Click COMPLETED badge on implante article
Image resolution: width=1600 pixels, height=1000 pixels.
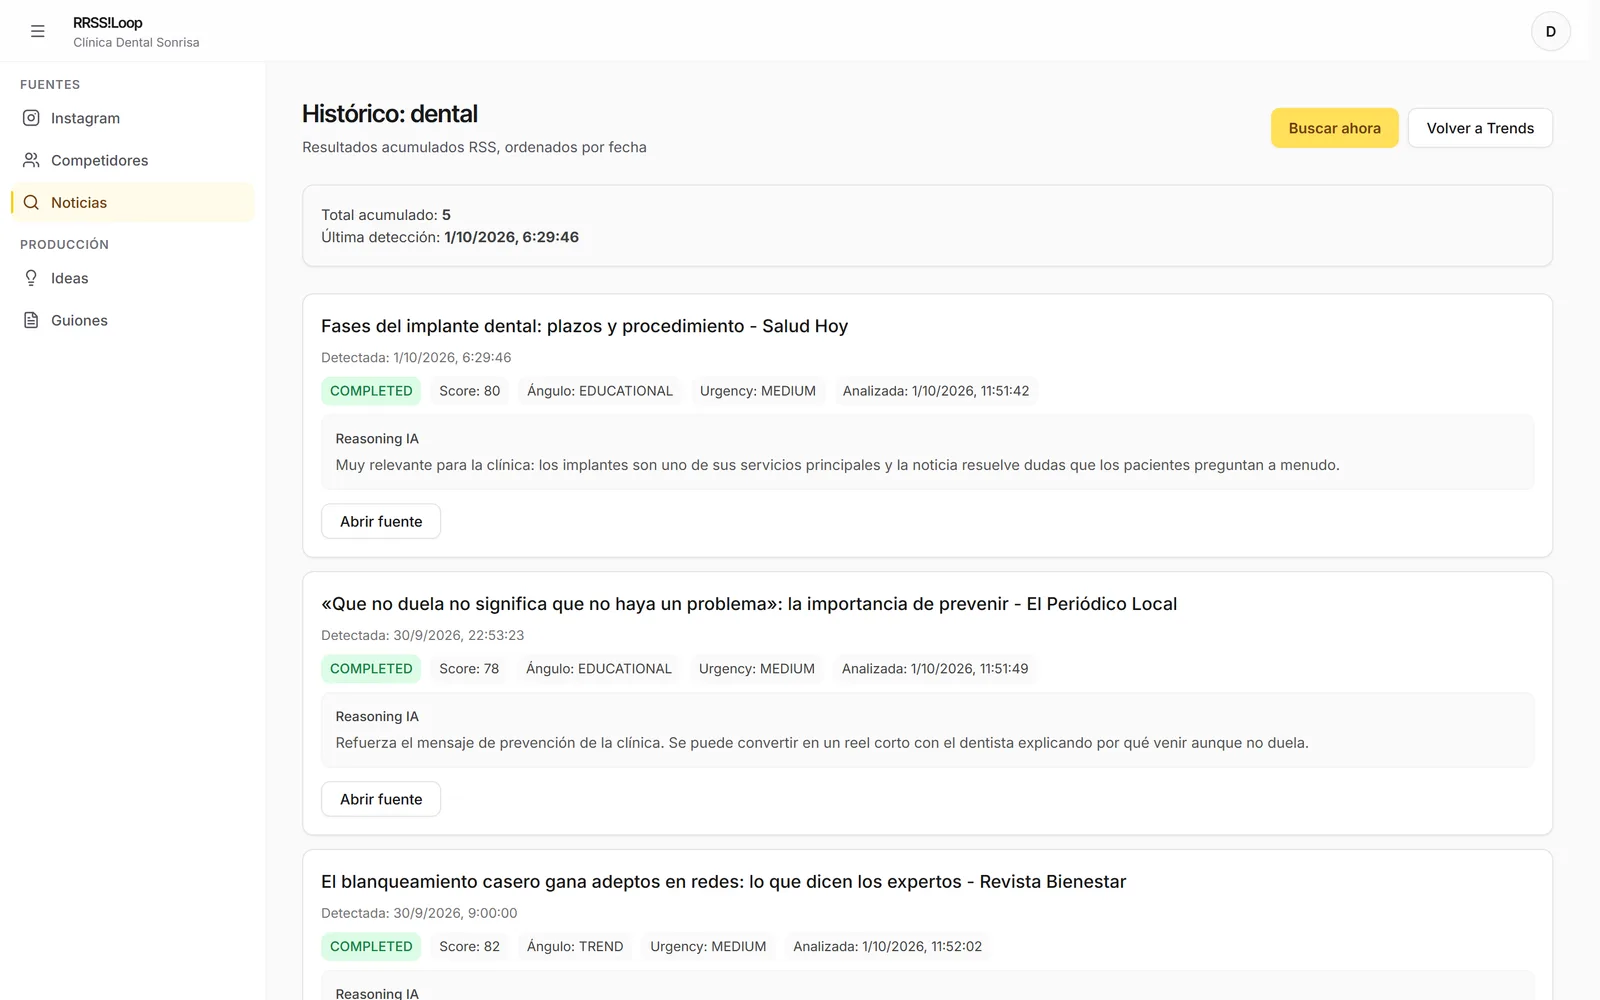pos(371,391)
